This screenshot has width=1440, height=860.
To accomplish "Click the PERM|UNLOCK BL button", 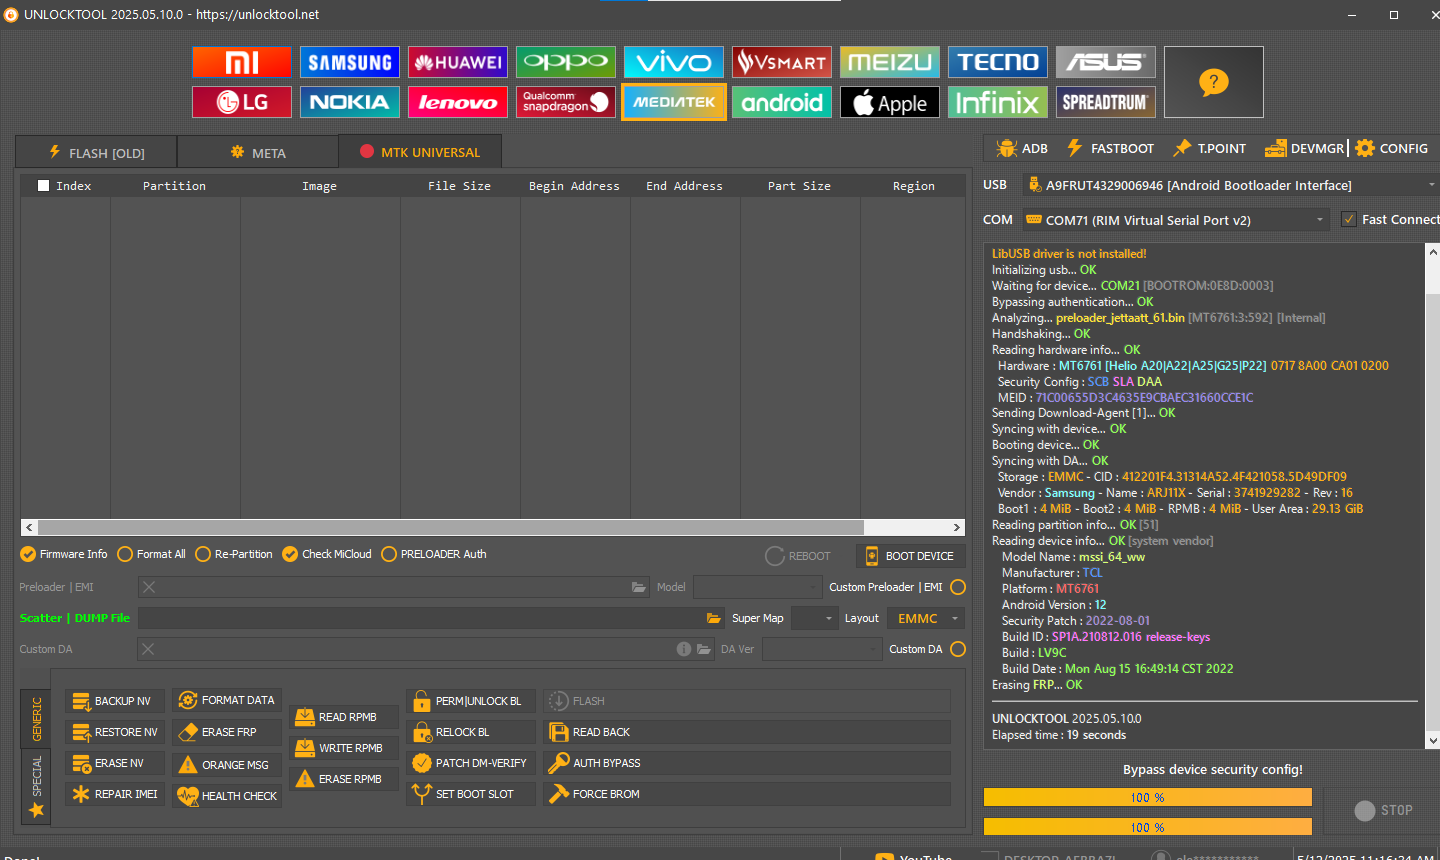I will point(470,701).
